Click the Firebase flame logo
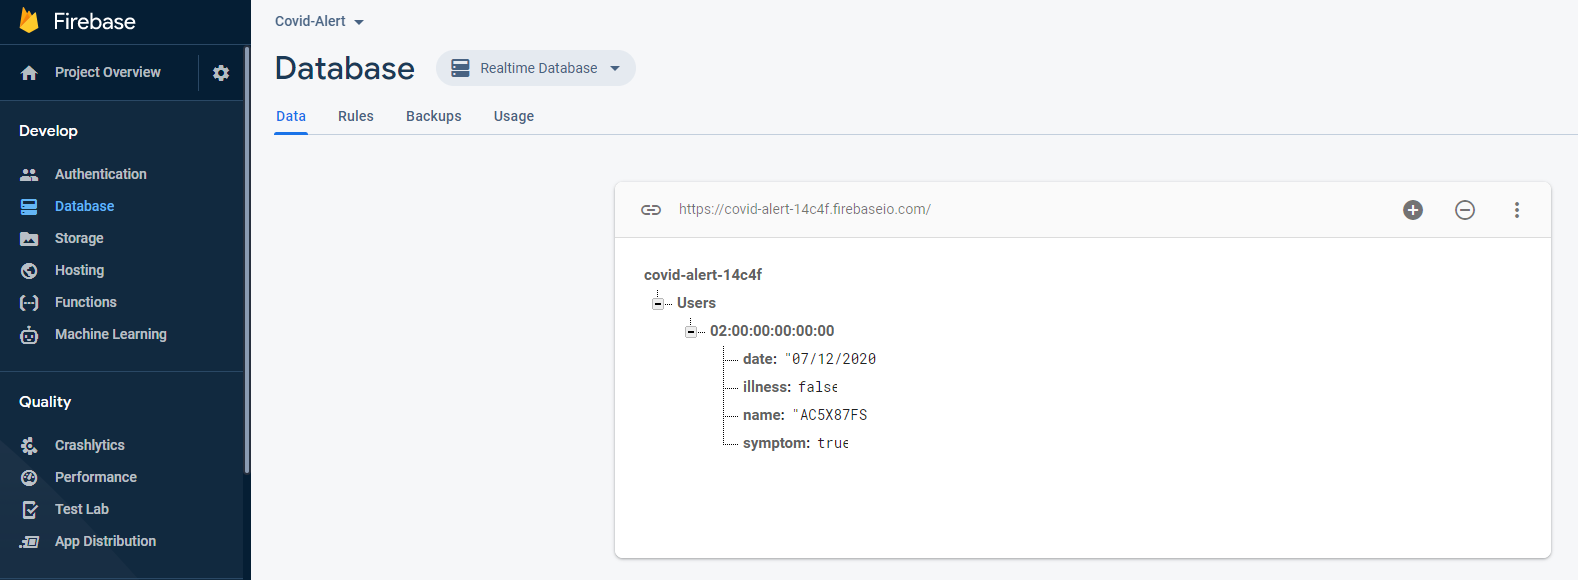Viewport: 1578px width, 580px height. (x=29, y=21)
